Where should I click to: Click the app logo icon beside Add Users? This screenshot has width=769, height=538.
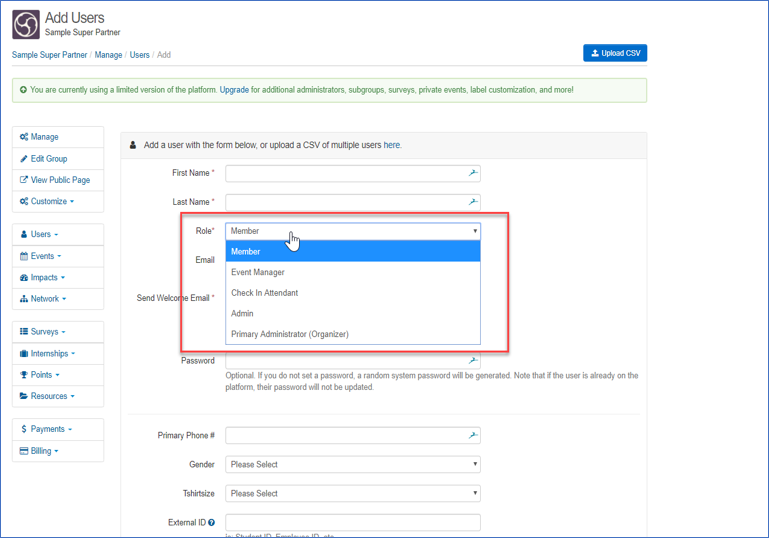26,25
